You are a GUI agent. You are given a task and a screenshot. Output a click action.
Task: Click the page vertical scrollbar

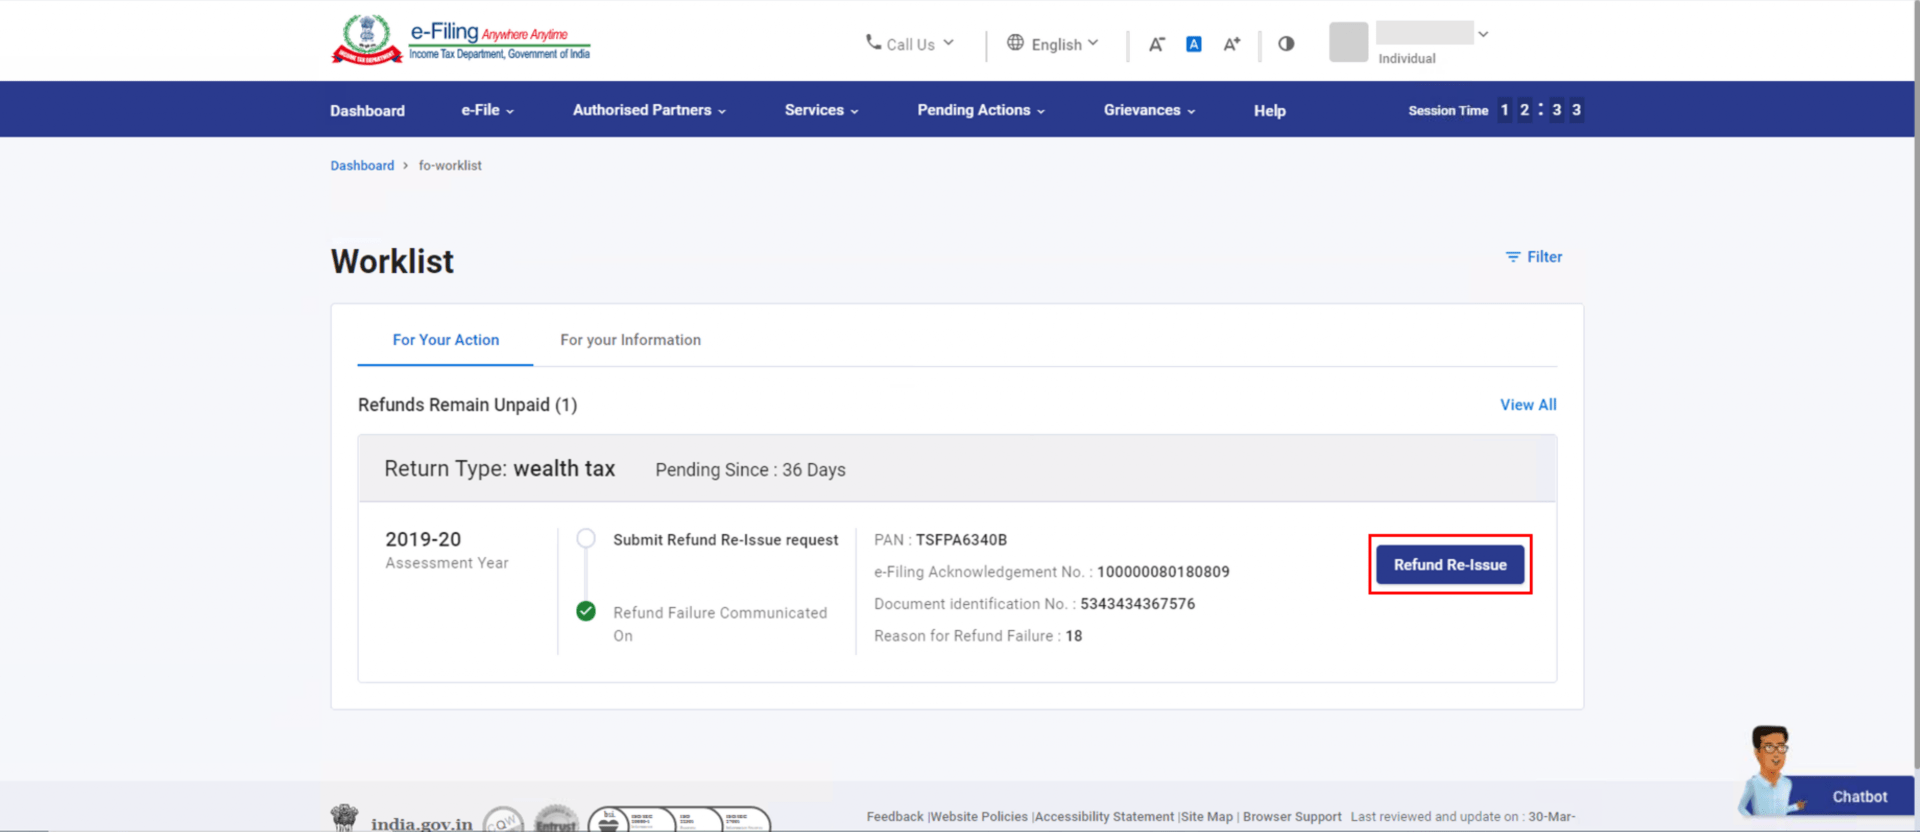(x=1915, y=400)
